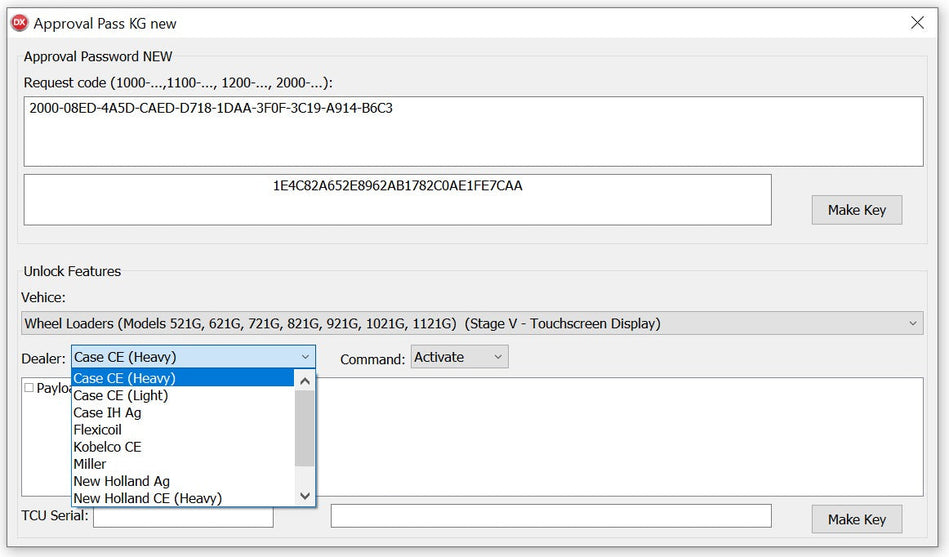Choose Case CE (Light) dealer option

(x=121, y=395)
